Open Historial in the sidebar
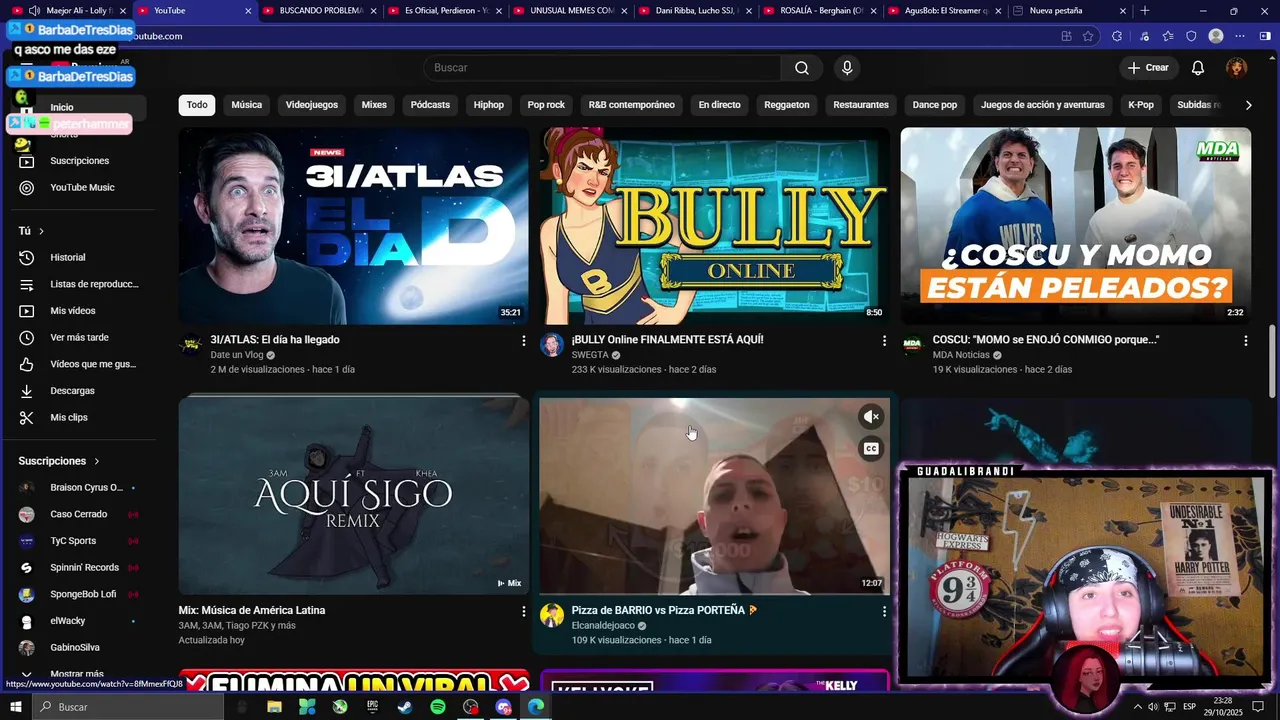Screen dimensions: 1280x720 coord(80,258)
